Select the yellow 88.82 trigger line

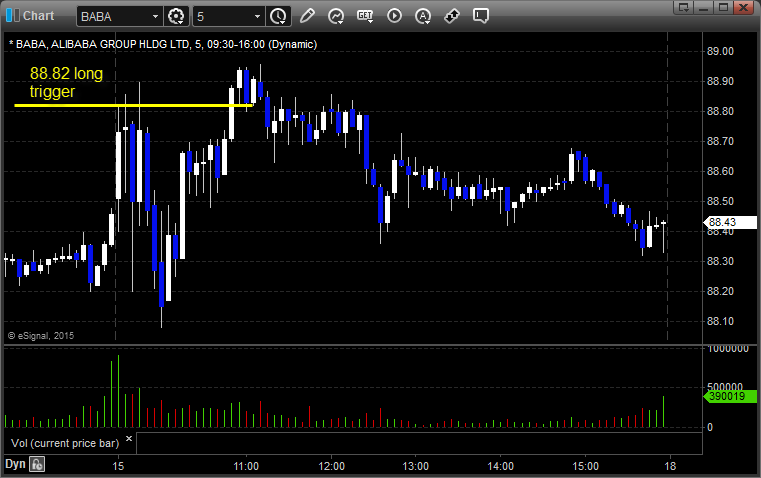click(x=133, y=105)
